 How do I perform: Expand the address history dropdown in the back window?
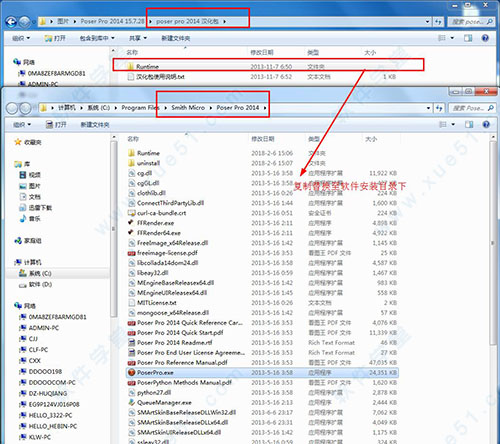(x=427, y=22)
